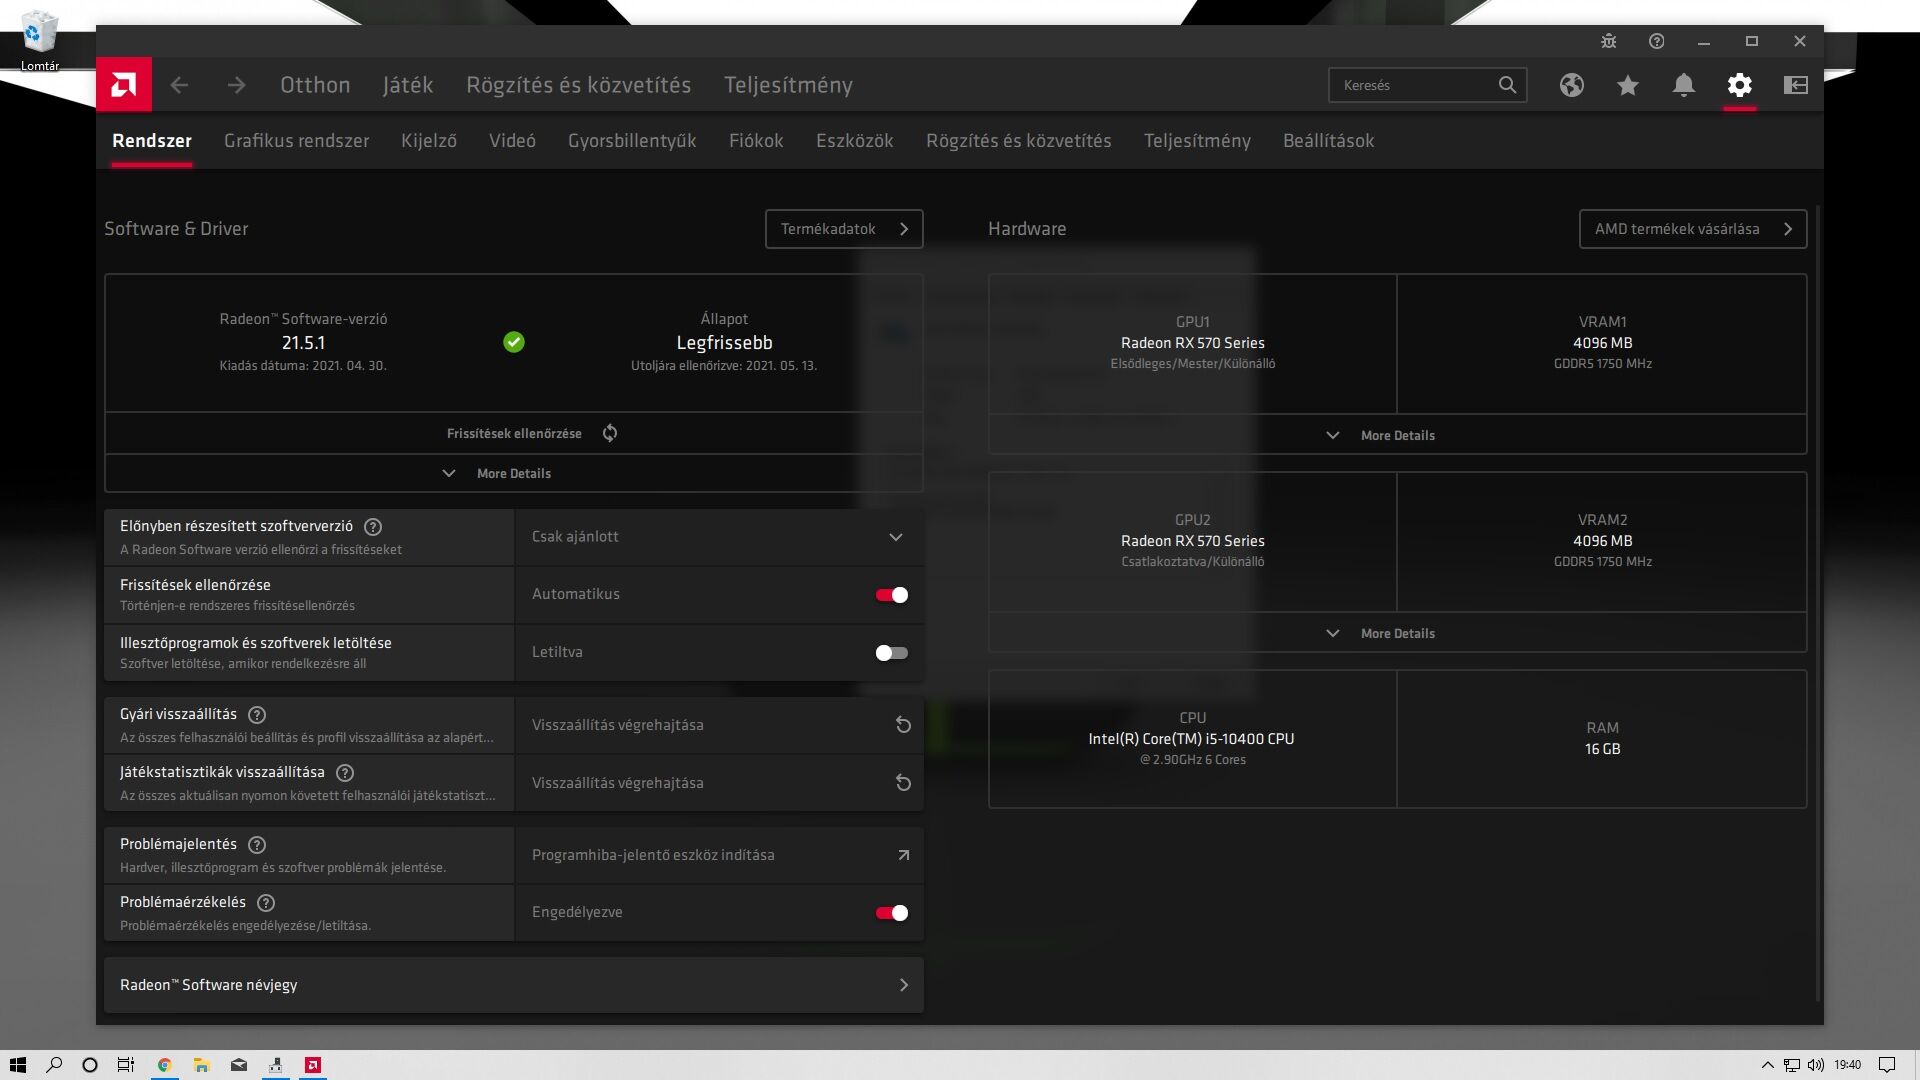The width and height of the screenshot is (1920, 1080).
Task: Switch to Gyorsbillentyűk tab
Action: [x=632, y=141]
